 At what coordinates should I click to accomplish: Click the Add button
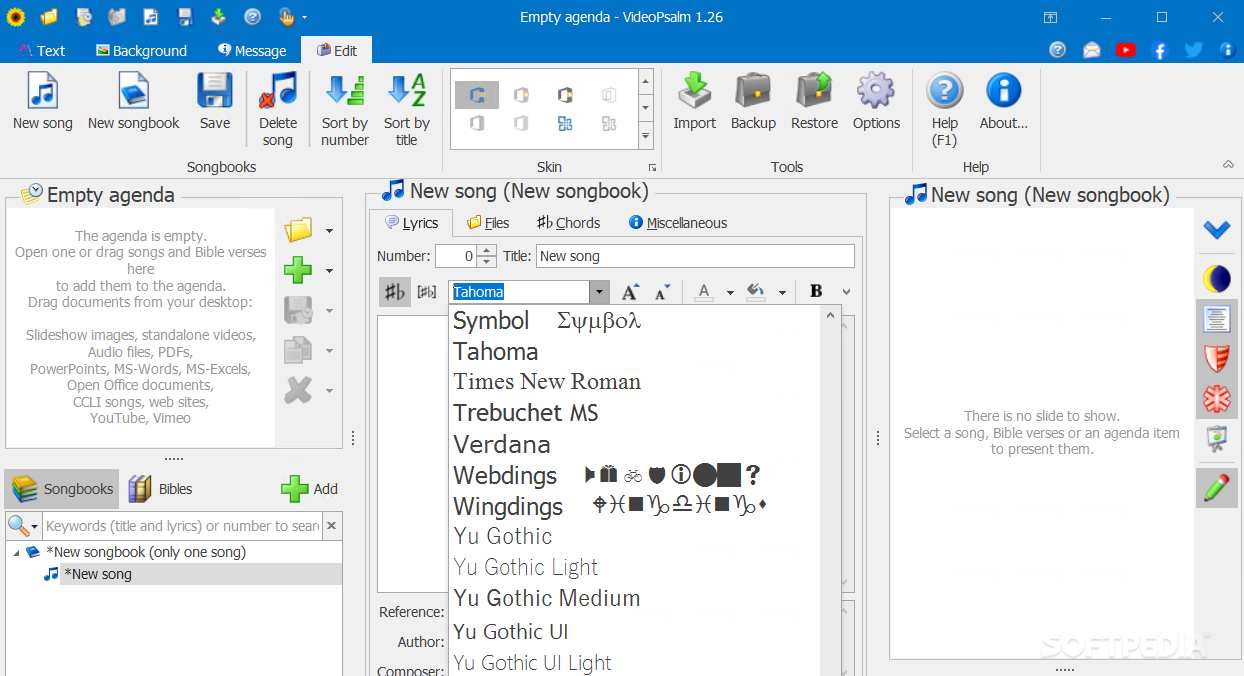310,489
